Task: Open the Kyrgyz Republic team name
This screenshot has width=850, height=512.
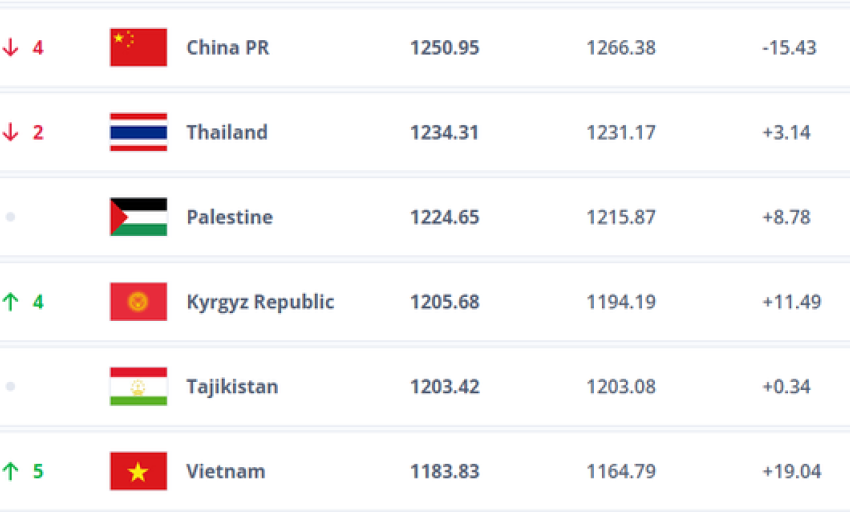Action: point(260,302)
